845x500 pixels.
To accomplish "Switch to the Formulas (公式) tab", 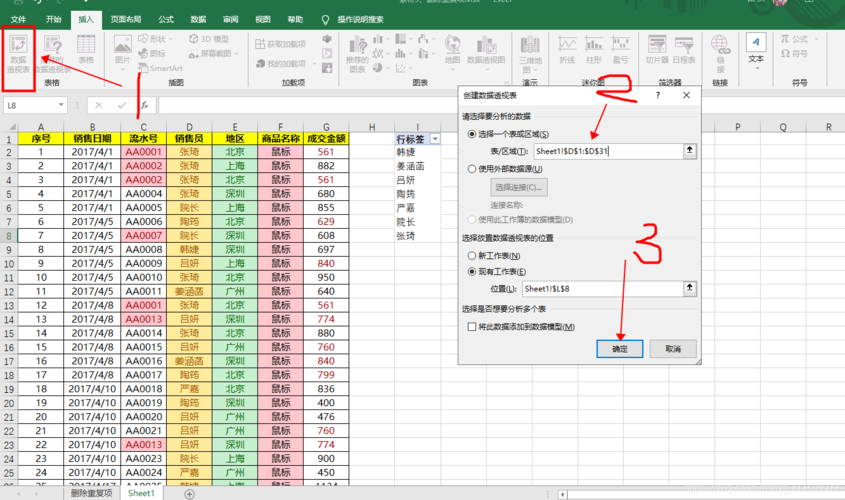I will pyautogui.click(x=166, y=19).
